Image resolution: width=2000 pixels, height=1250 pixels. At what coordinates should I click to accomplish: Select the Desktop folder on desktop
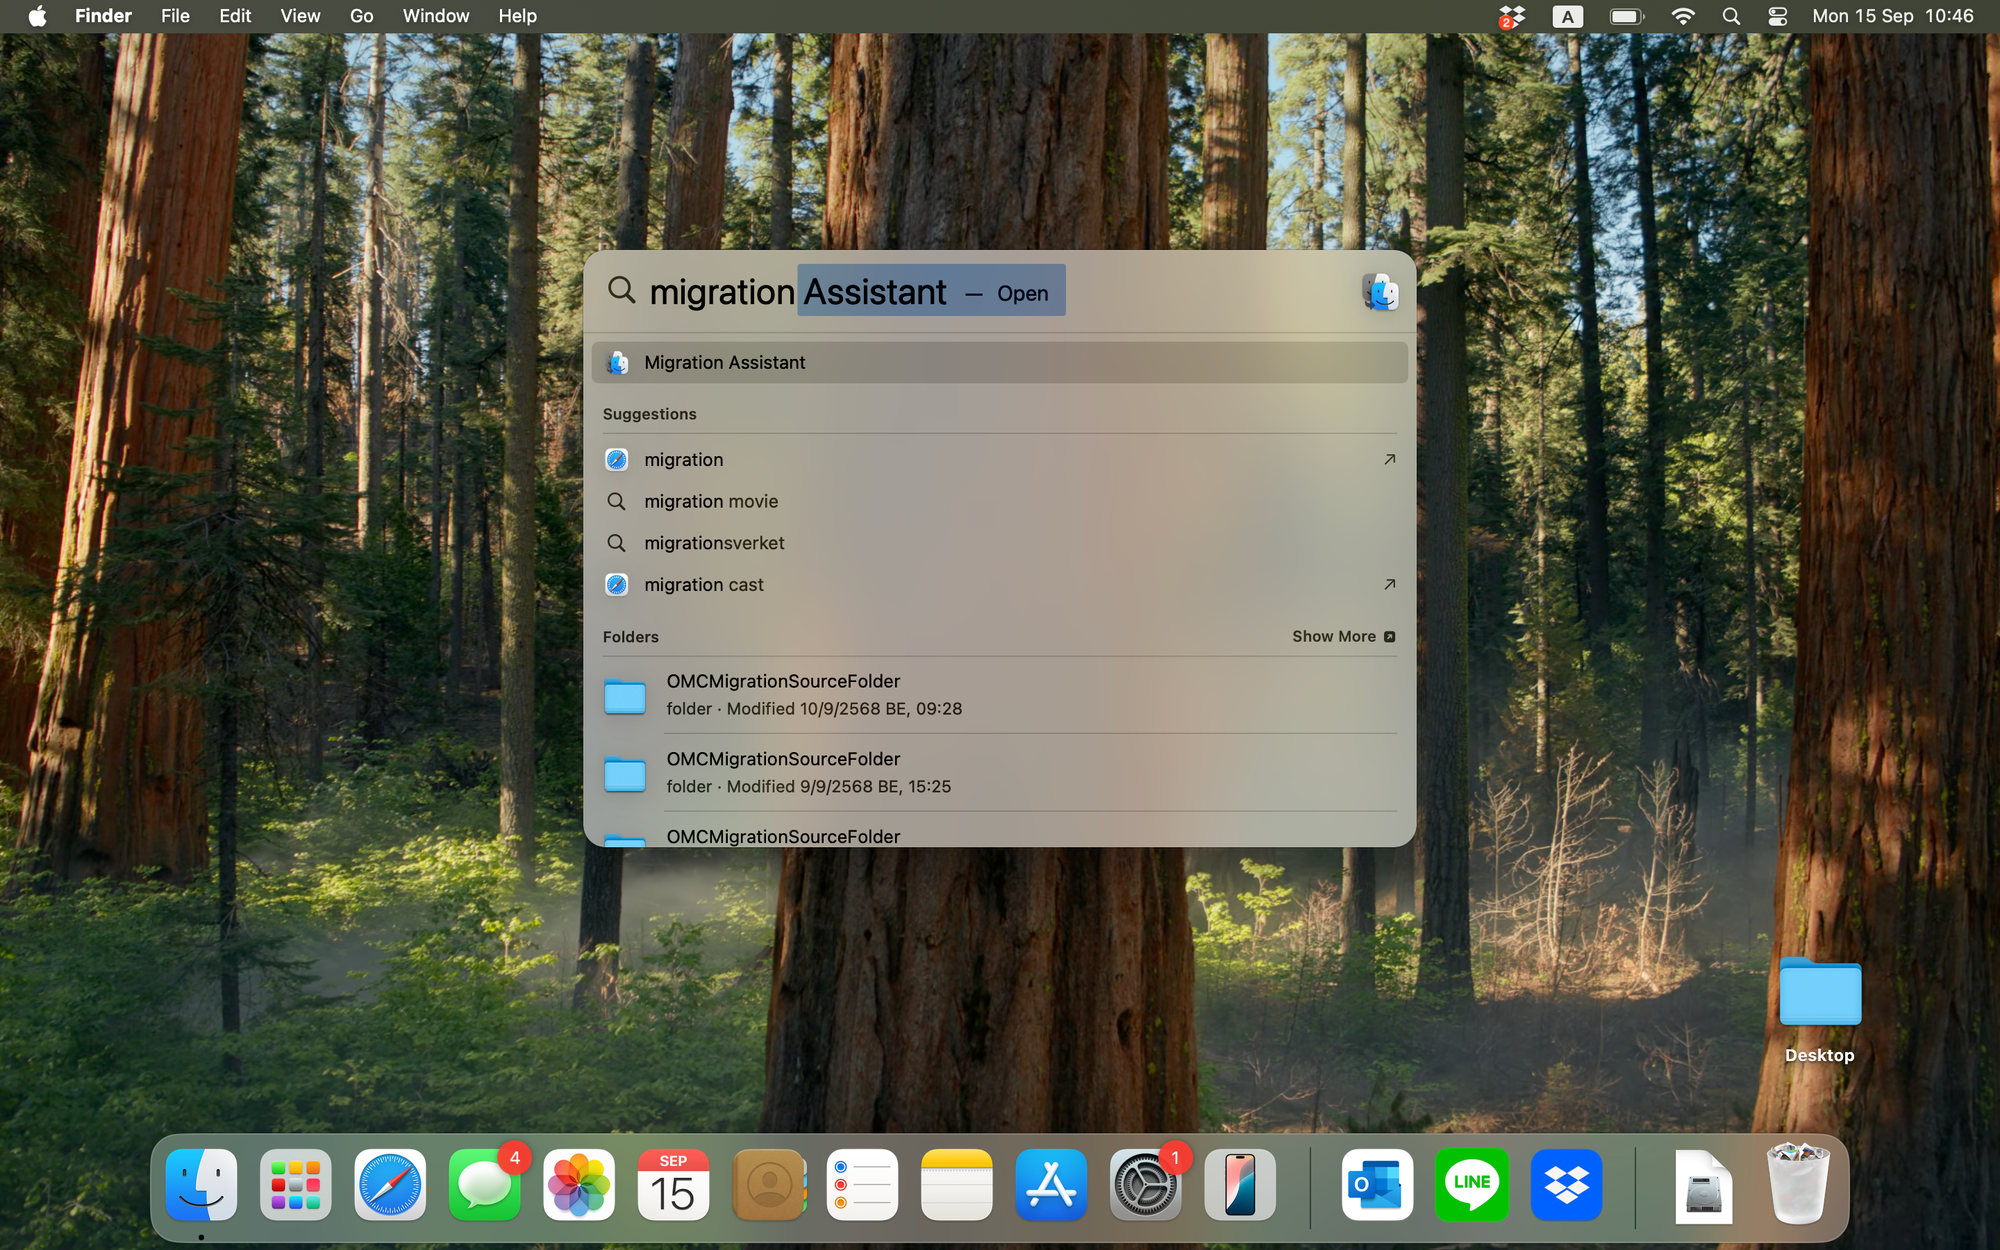click(1820, 1010)
